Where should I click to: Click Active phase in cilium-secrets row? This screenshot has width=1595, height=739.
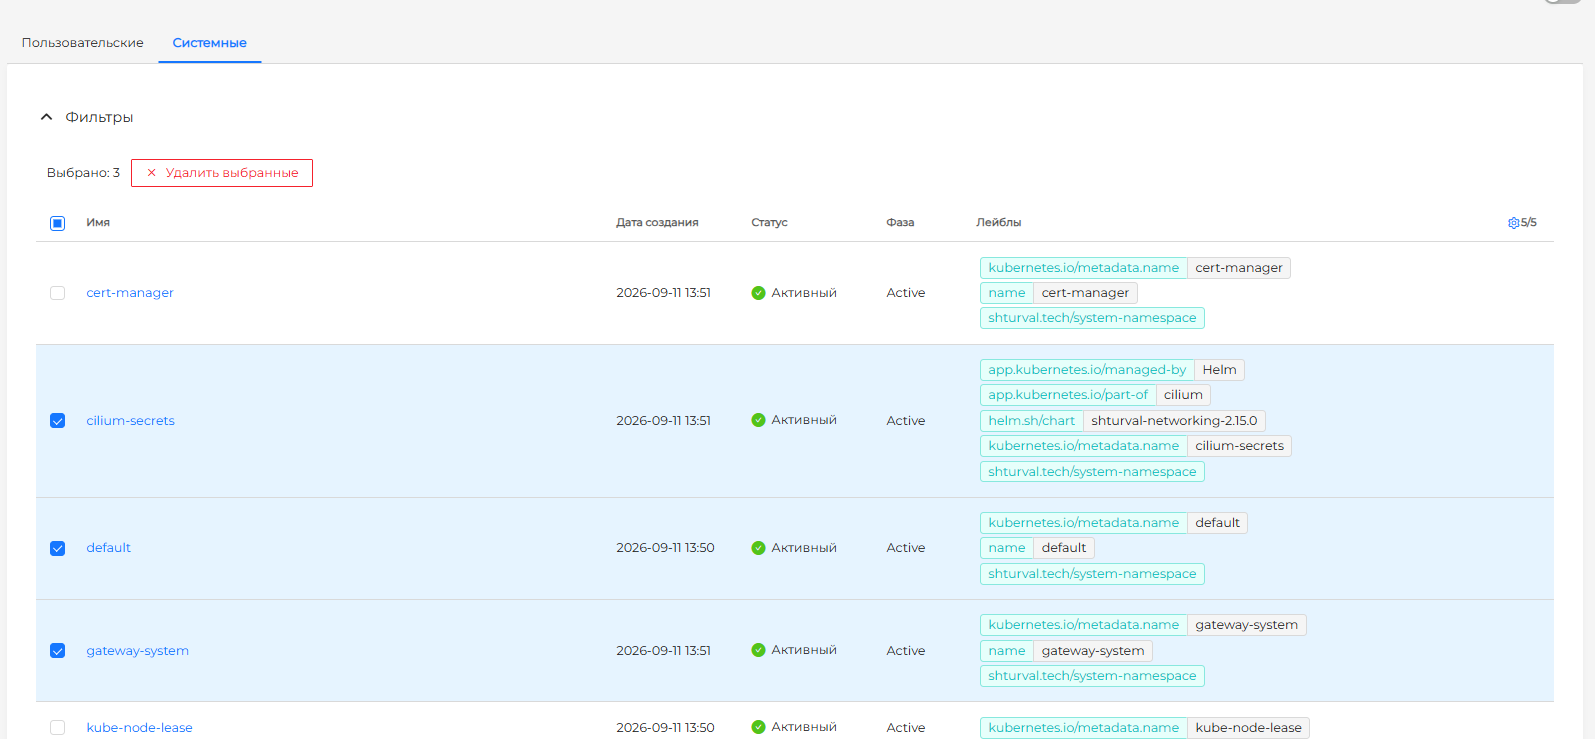coord(905,421)
